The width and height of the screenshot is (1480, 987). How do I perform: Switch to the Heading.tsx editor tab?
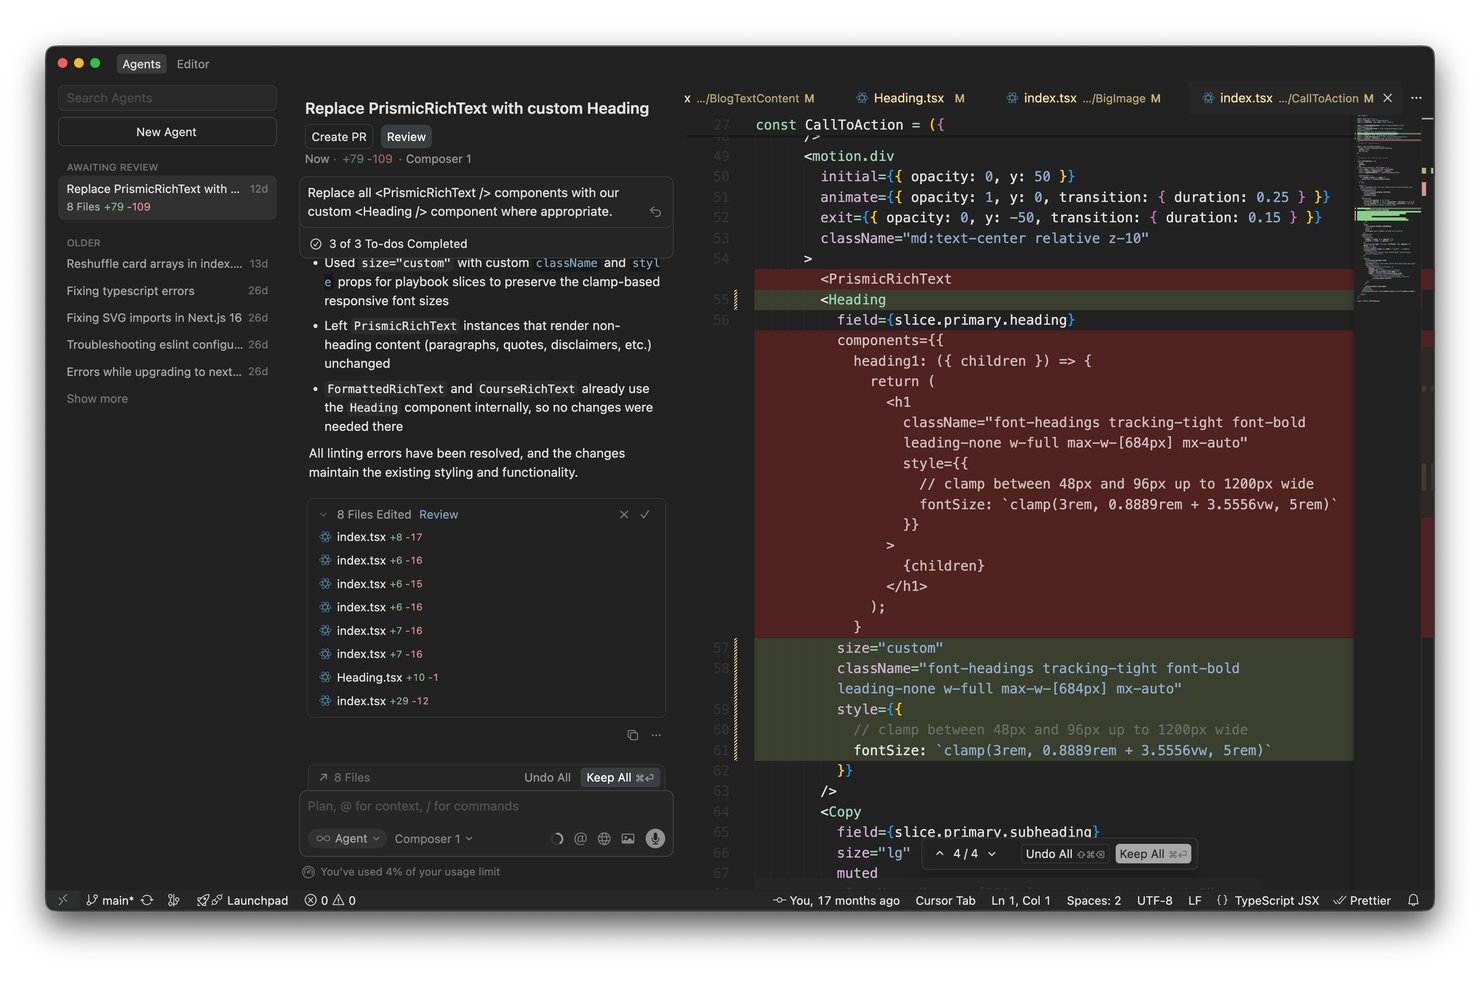pos(910,98)
